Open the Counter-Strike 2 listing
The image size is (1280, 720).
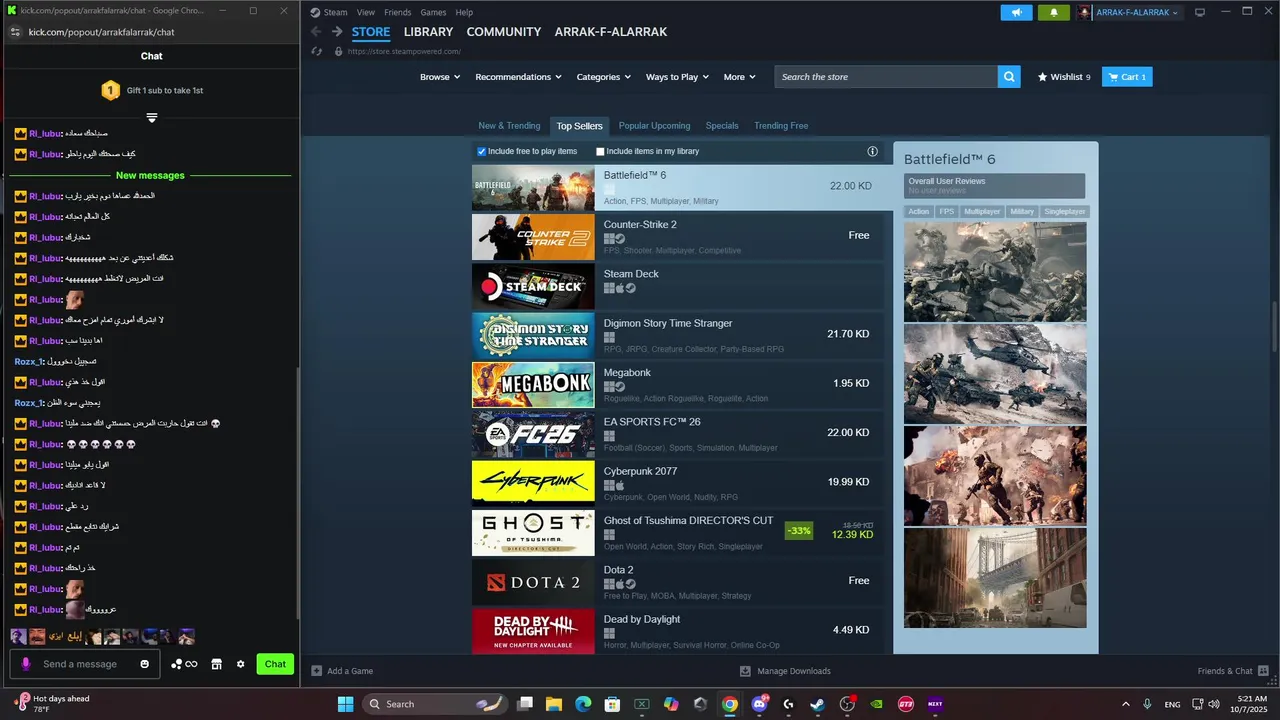678,236
